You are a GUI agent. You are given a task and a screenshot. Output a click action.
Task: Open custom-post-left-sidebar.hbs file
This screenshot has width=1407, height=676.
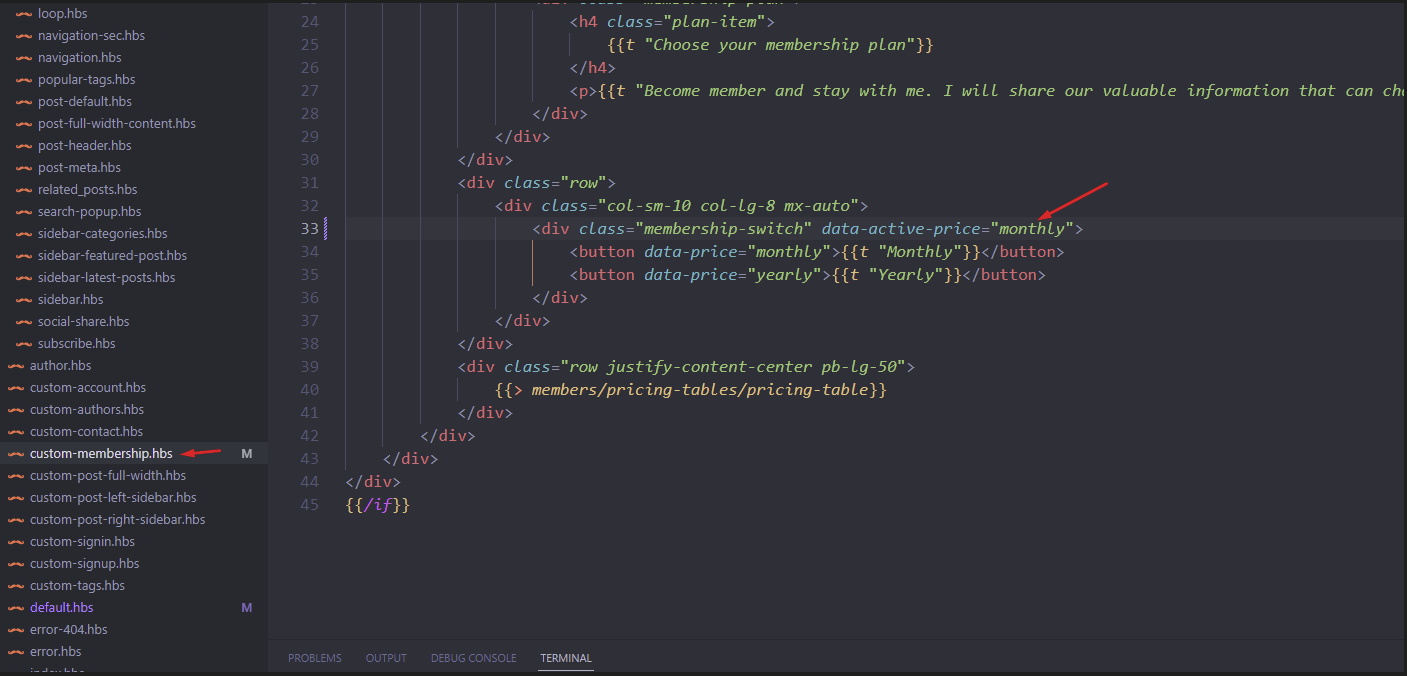coord(113,497)
